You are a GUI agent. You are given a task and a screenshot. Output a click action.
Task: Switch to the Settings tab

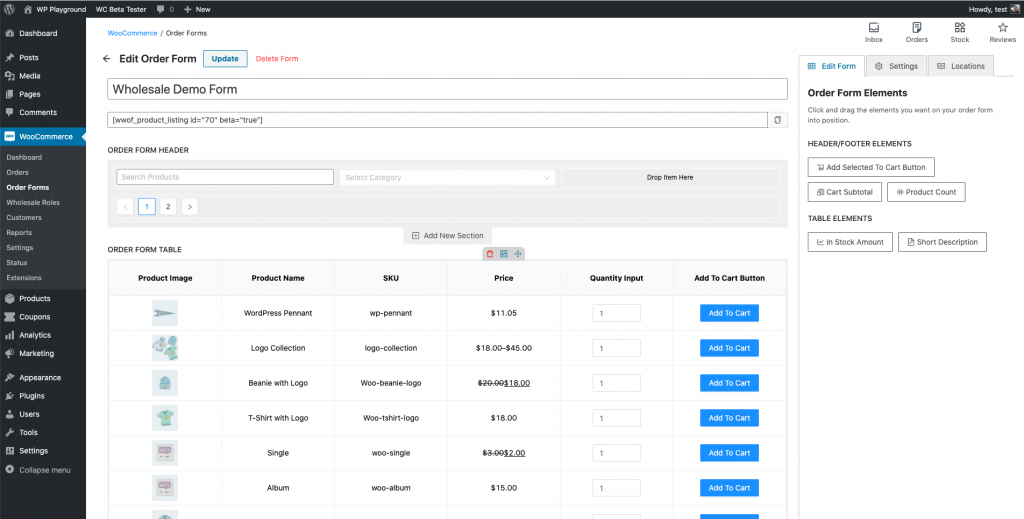[896, 66]
